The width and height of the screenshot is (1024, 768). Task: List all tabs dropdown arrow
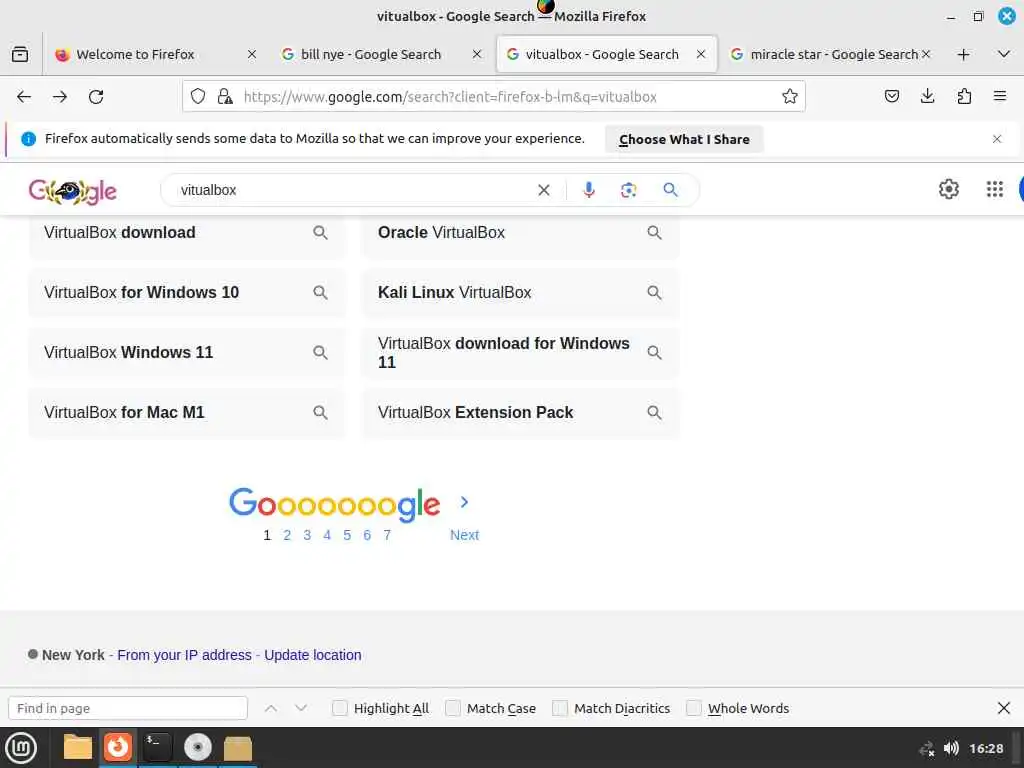[1004, 54]
